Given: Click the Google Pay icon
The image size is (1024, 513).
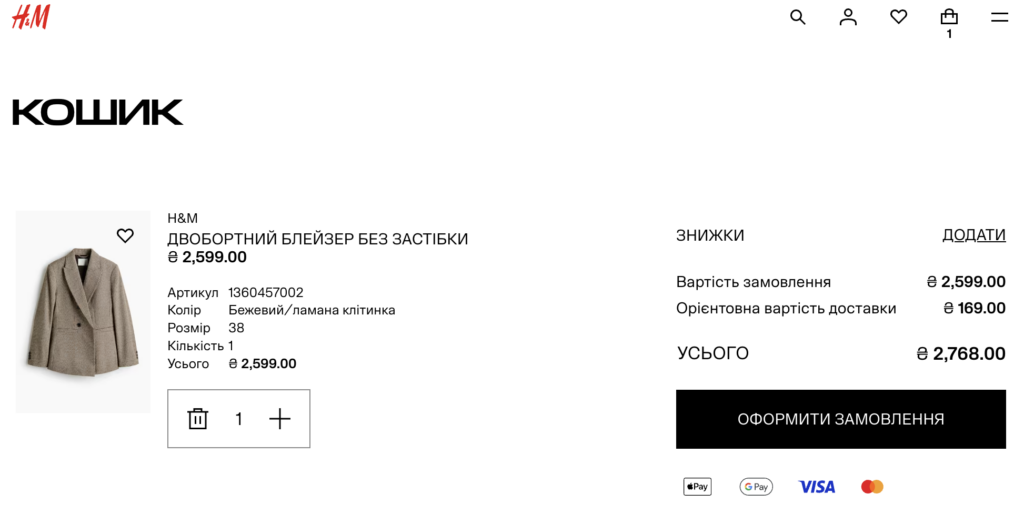Looking at the screenshot, I should click(x=756, y=486).
